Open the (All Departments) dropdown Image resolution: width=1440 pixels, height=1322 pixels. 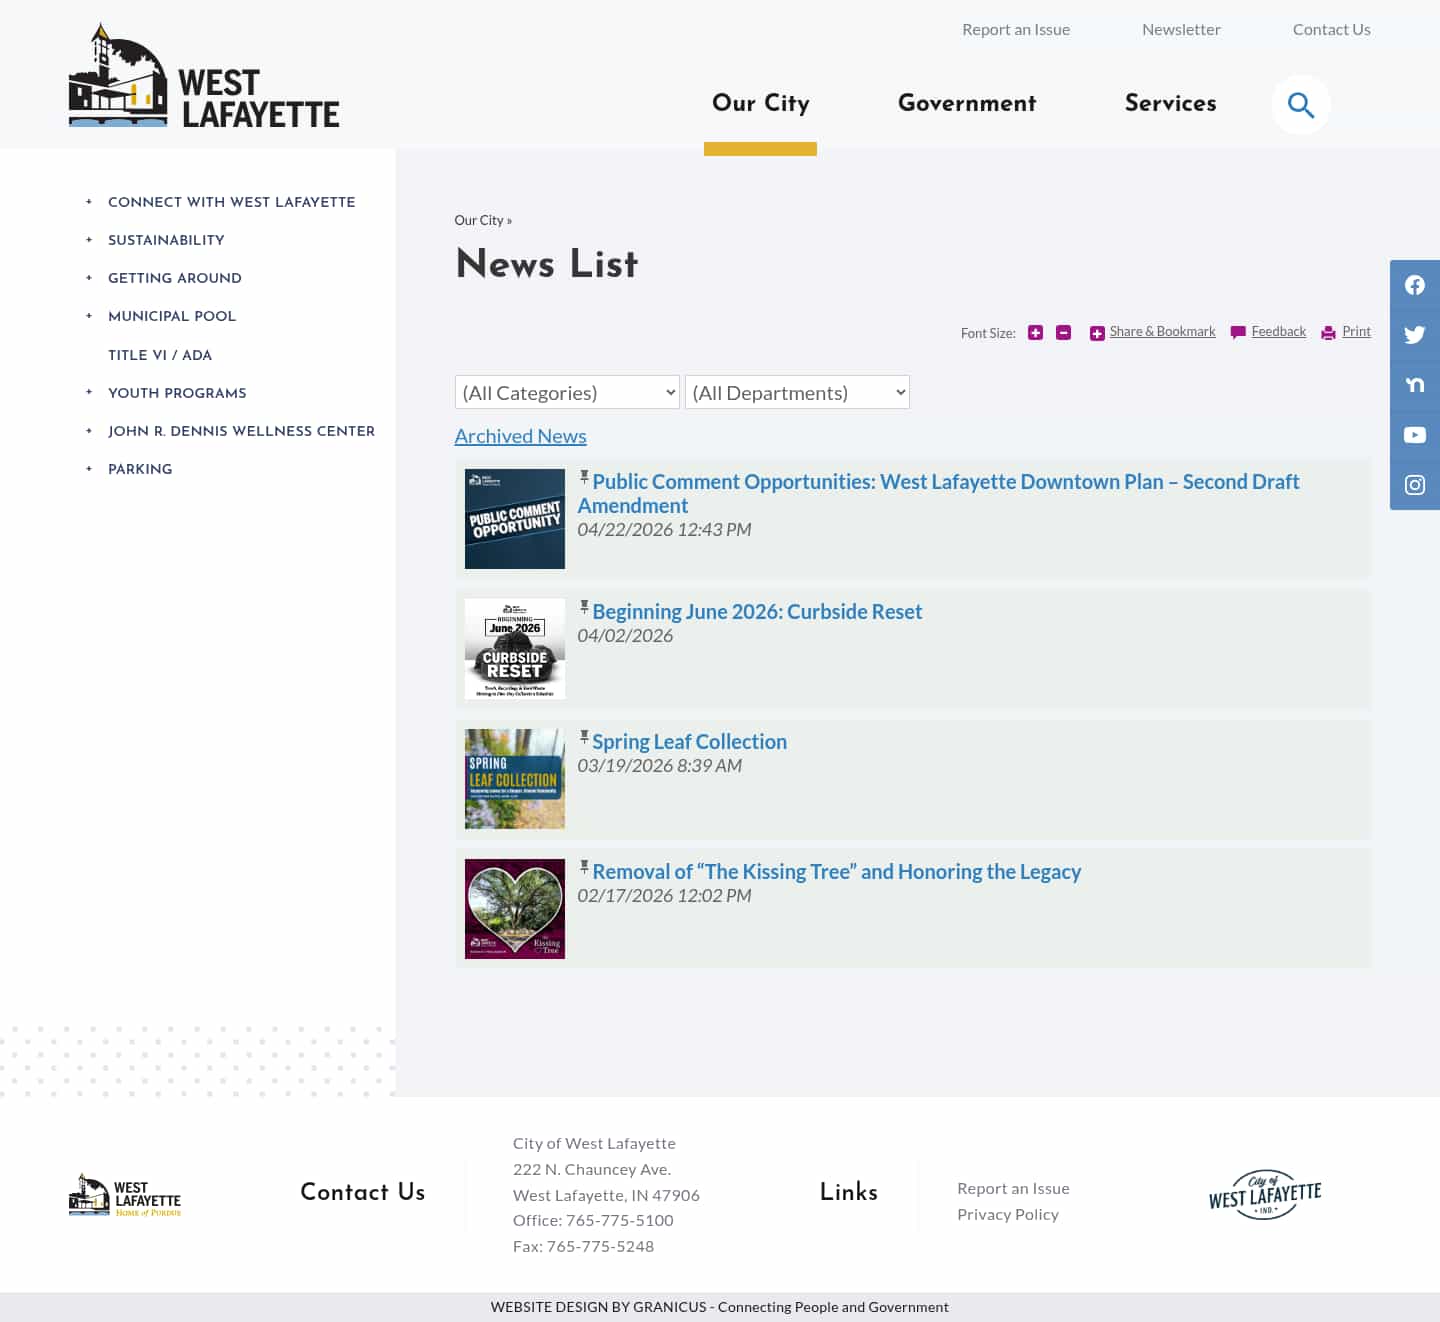click(797, 392)
